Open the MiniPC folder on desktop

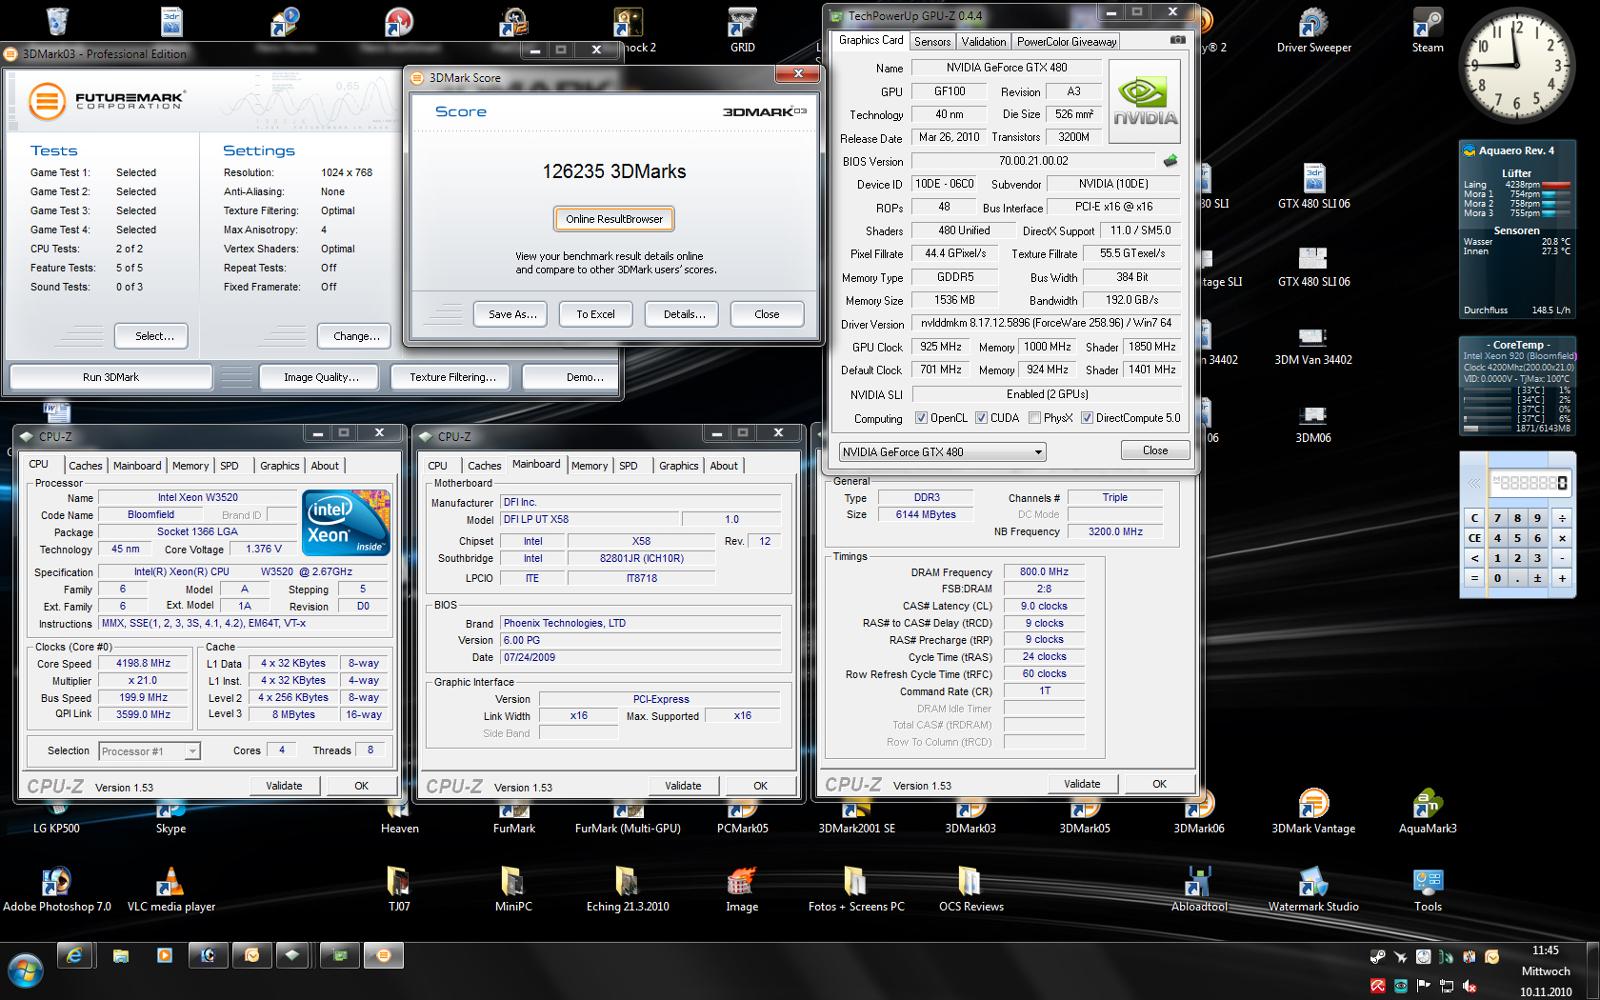pyautogui.click(x=513, y=890)
